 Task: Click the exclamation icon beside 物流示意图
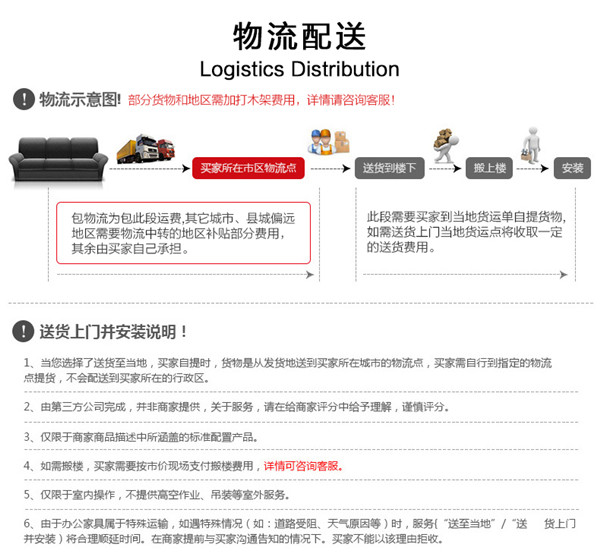point(24,99)
